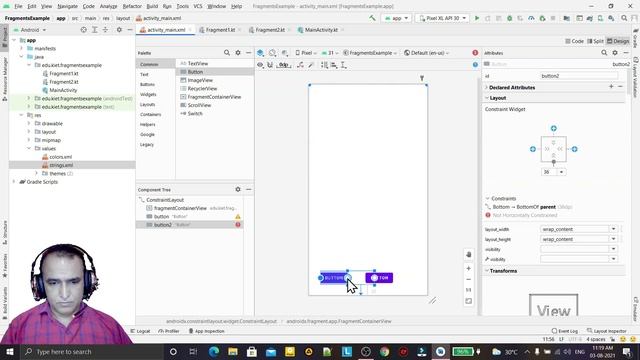The height and width of the screenshot is (360, 640).
Task: Search the Palette with magnifier icon
Action: tap(227, 53)
